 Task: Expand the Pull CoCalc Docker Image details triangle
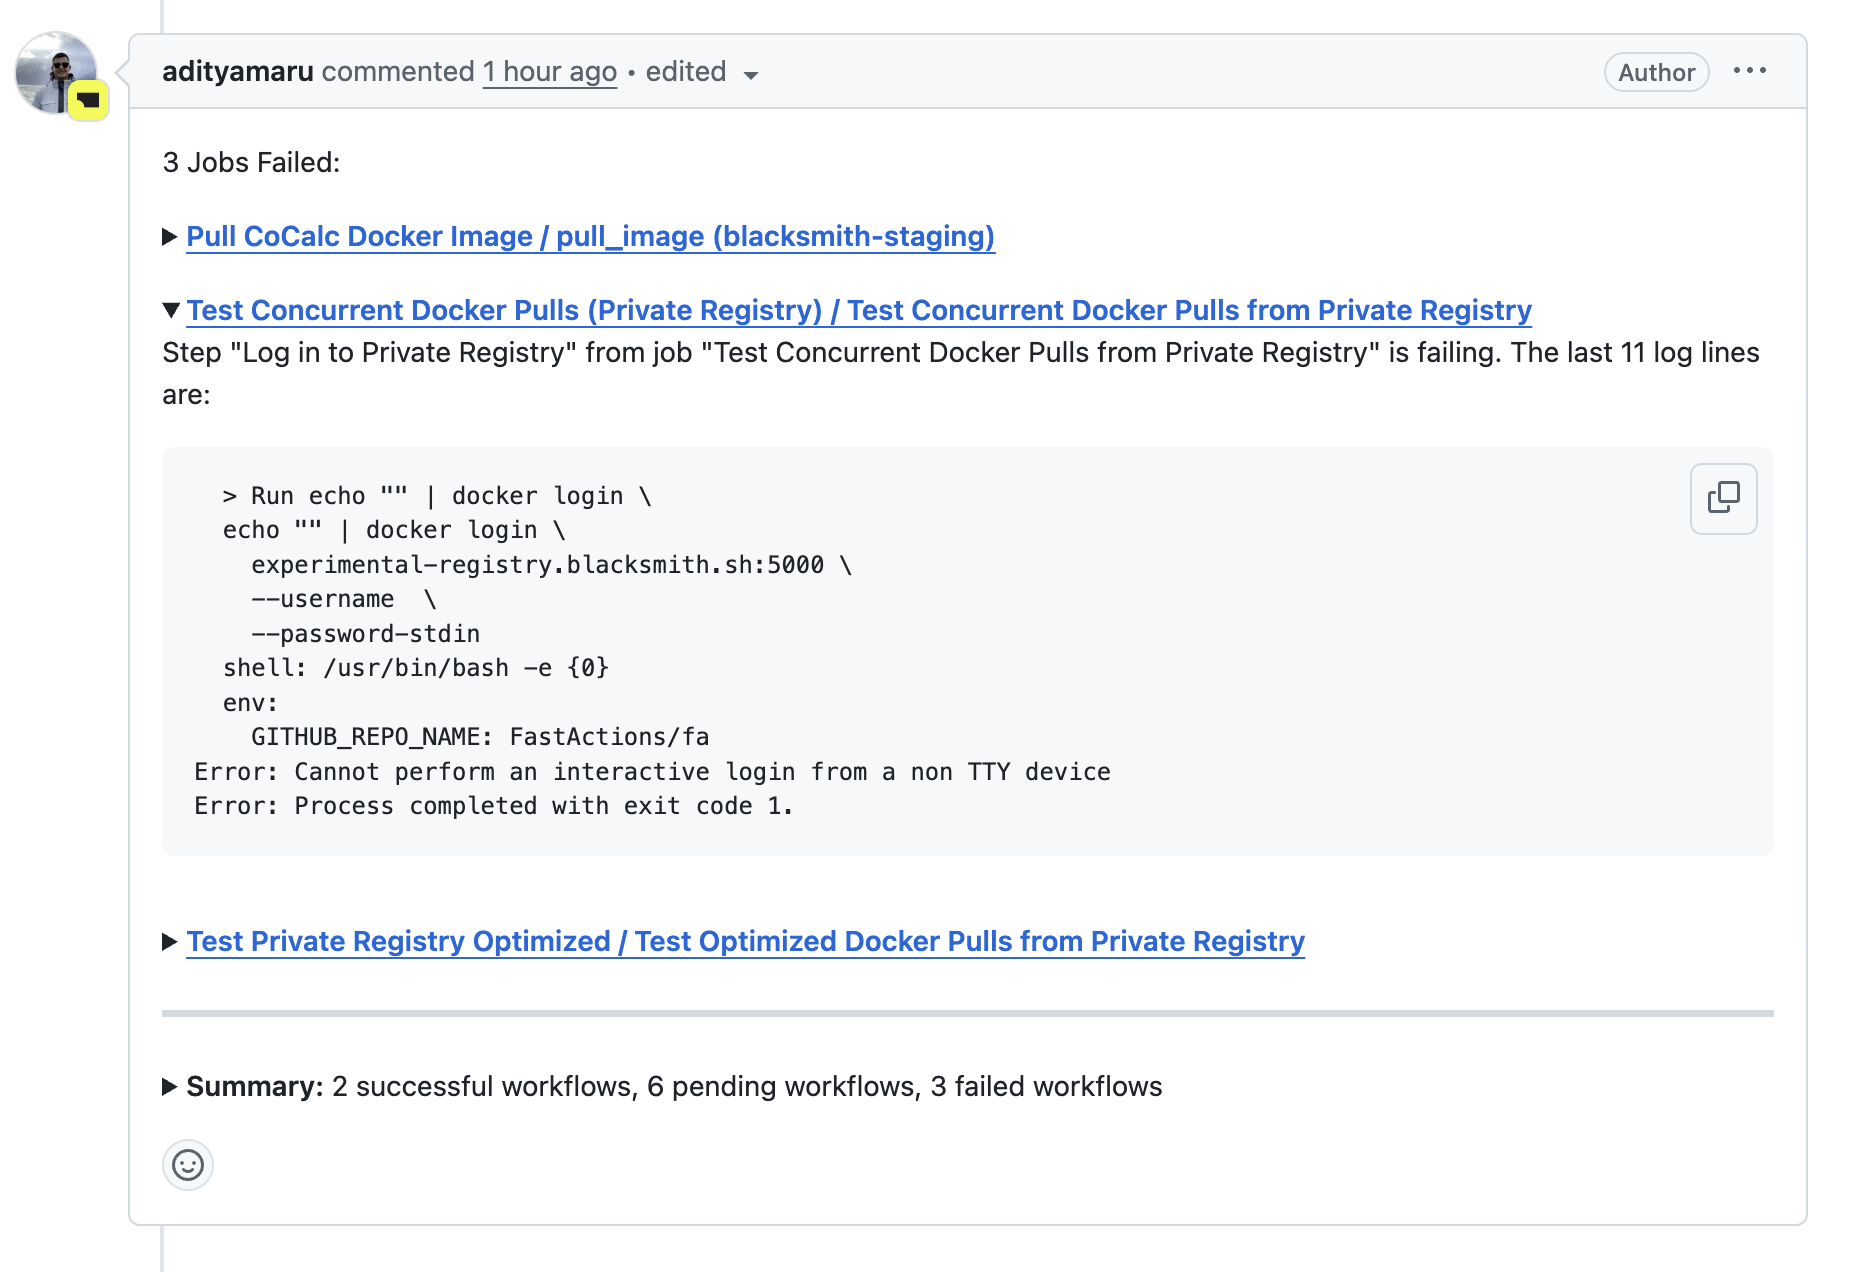point(170,237)
